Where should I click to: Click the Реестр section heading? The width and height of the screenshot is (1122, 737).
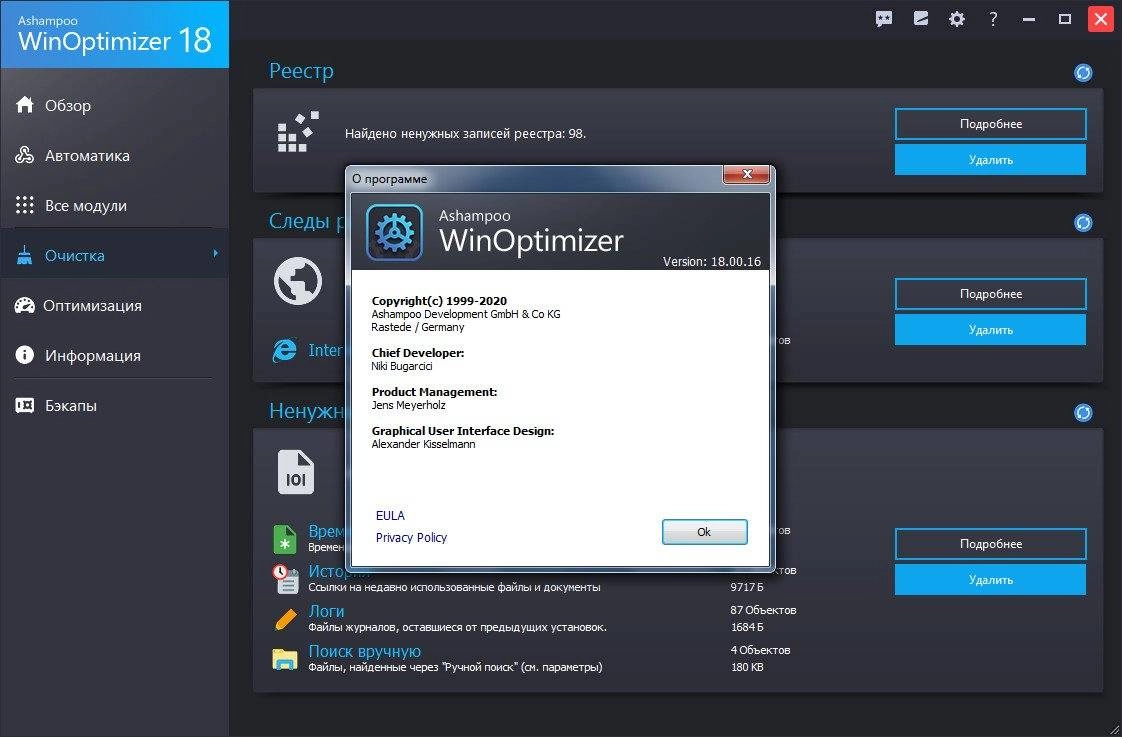coord(301,71)
